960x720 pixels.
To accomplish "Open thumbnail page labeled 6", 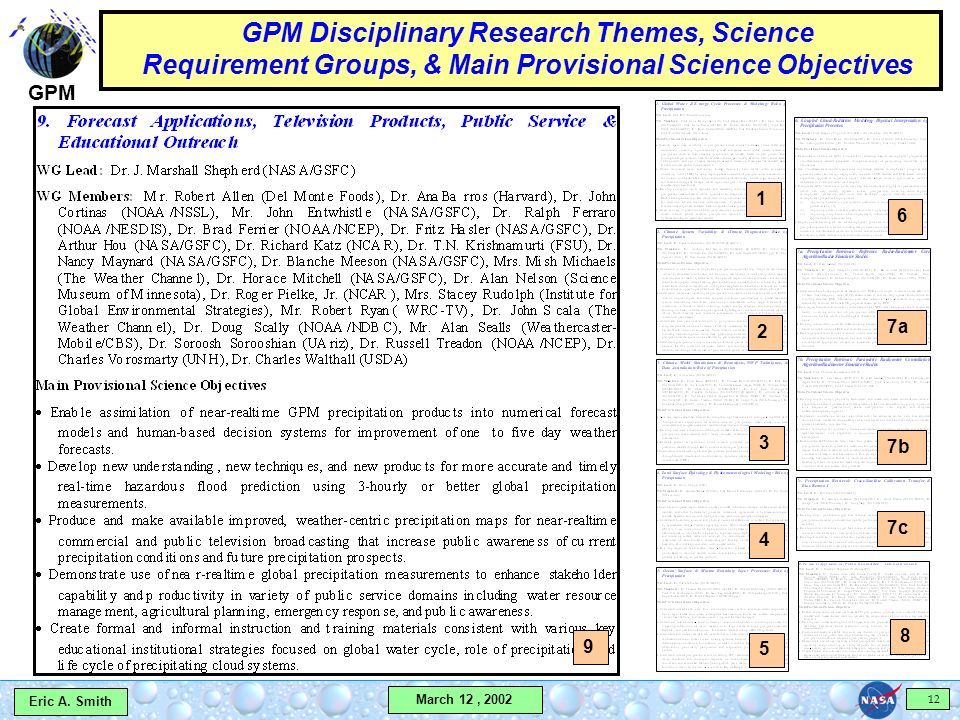I will point(861,178).
